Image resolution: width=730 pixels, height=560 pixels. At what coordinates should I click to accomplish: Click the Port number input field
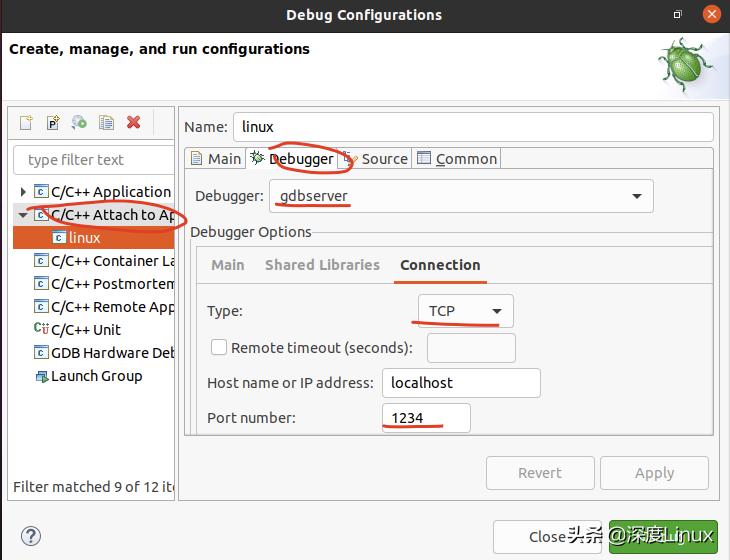[x=425, y=418]
